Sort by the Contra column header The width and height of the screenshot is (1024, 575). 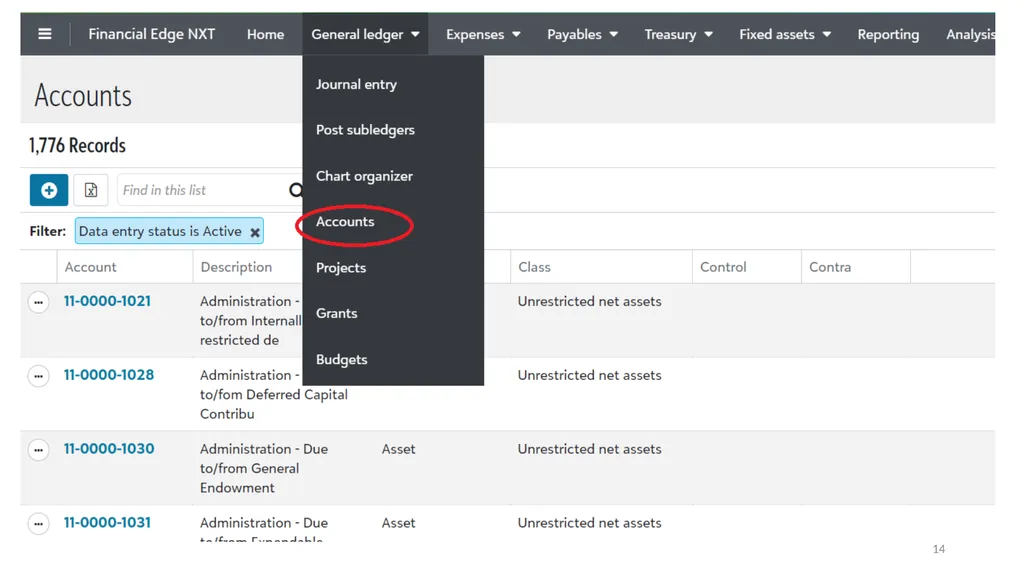click(x=830, y=267)
